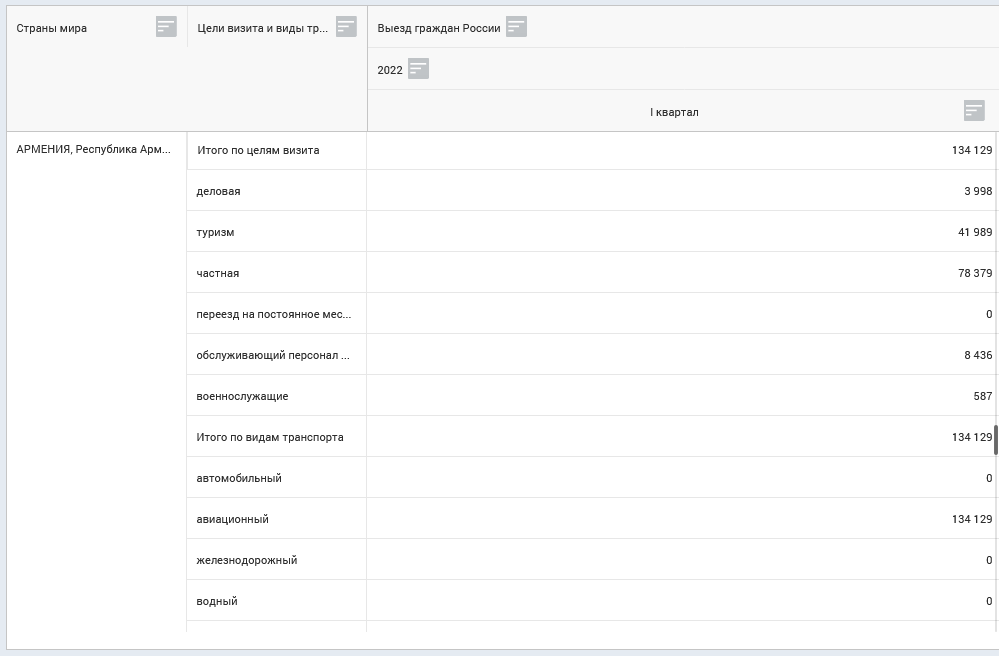This screenshot has height=656, width=999.
Task: Select the деловая row label
Action: pos(218,191)
